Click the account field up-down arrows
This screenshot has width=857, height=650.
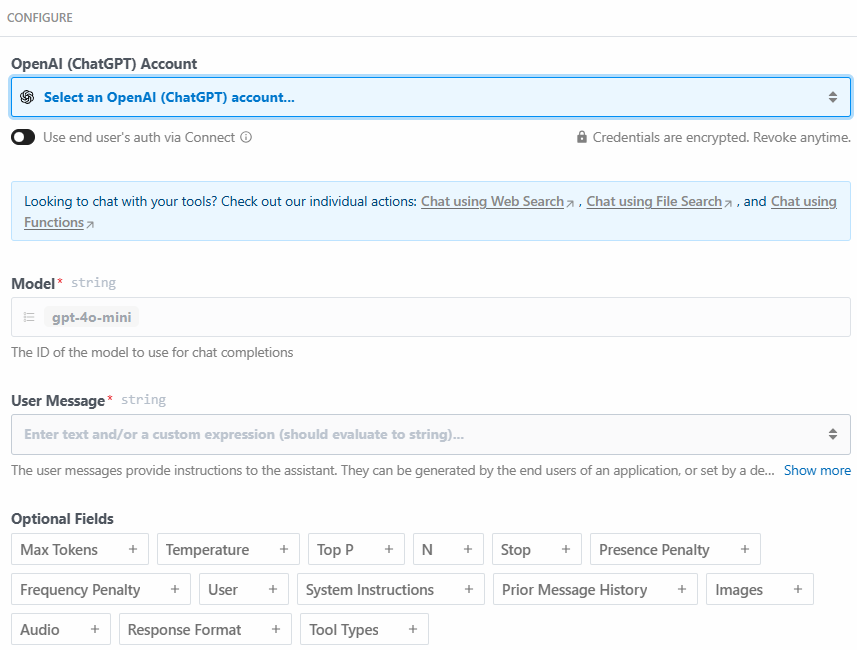pos(832,97)
